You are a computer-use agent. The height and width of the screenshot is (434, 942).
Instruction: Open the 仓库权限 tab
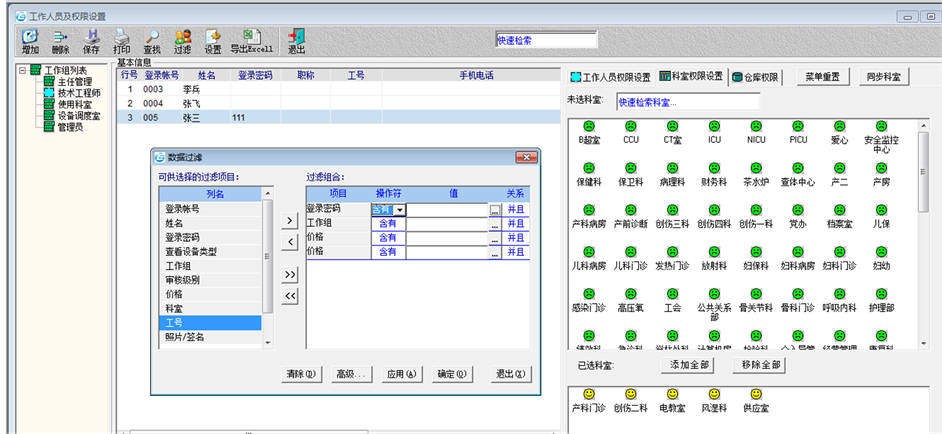755,77
